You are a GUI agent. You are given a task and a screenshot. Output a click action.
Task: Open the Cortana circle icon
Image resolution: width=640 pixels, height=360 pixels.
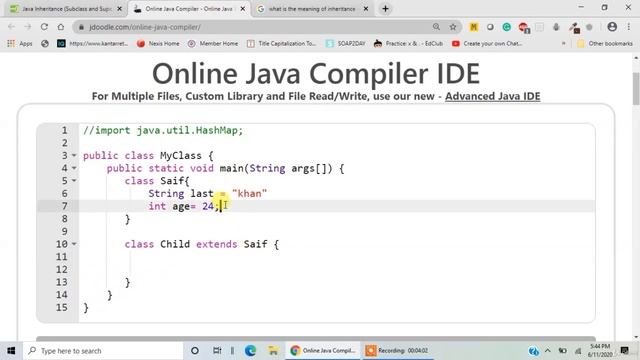[195, 351]
